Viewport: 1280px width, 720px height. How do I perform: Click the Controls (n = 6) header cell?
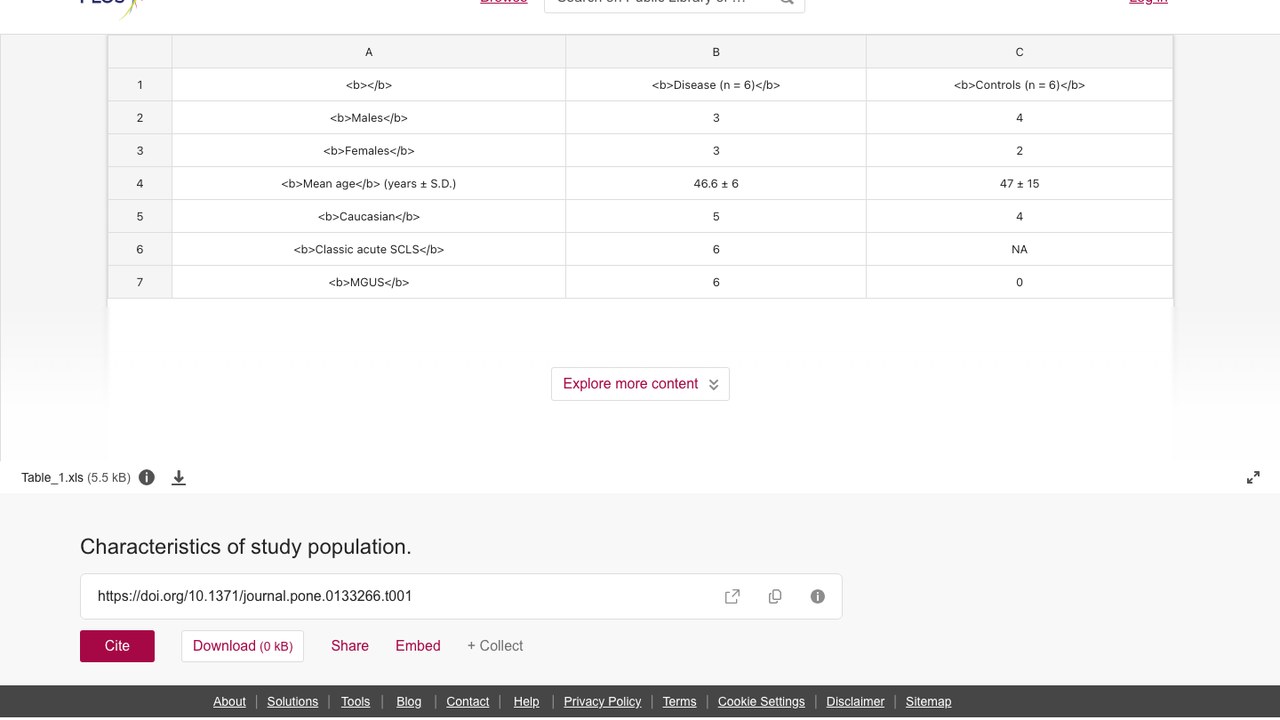point(1019,85)
